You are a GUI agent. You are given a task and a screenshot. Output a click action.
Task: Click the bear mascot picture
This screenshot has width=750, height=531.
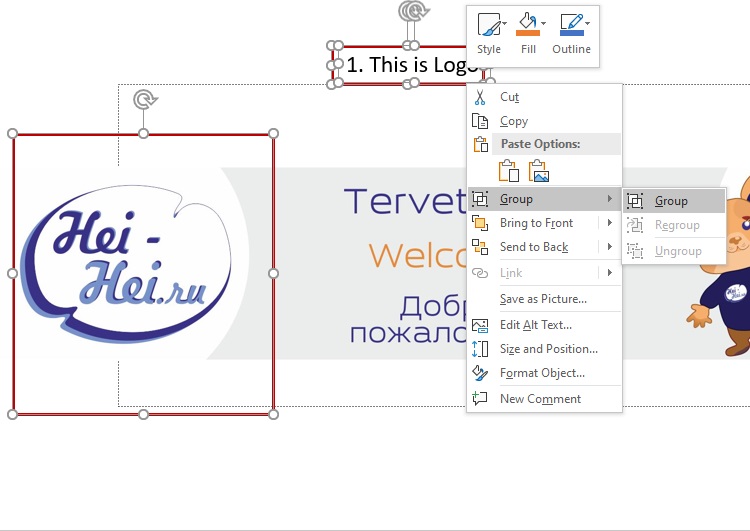click(719, 266)
